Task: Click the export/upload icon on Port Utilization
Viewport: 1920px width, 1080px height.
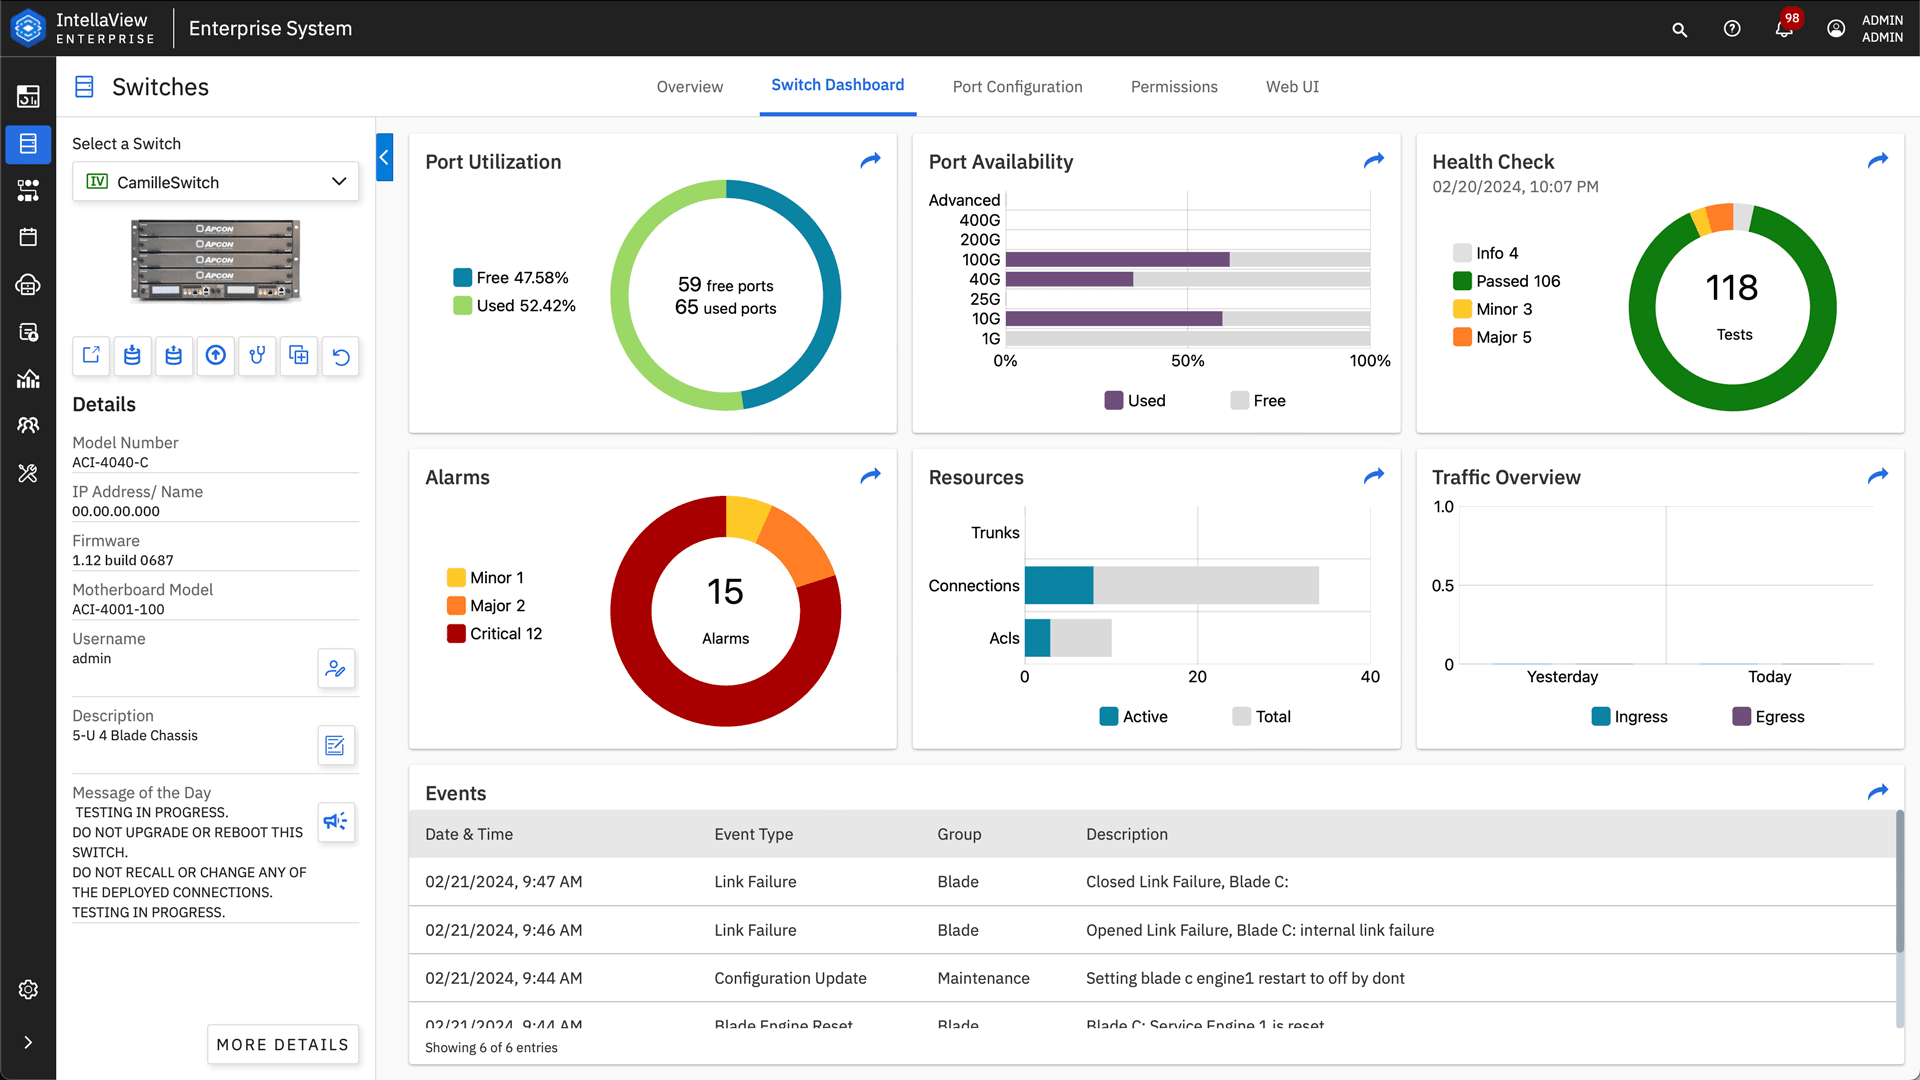Action: (x=870, y=161)
